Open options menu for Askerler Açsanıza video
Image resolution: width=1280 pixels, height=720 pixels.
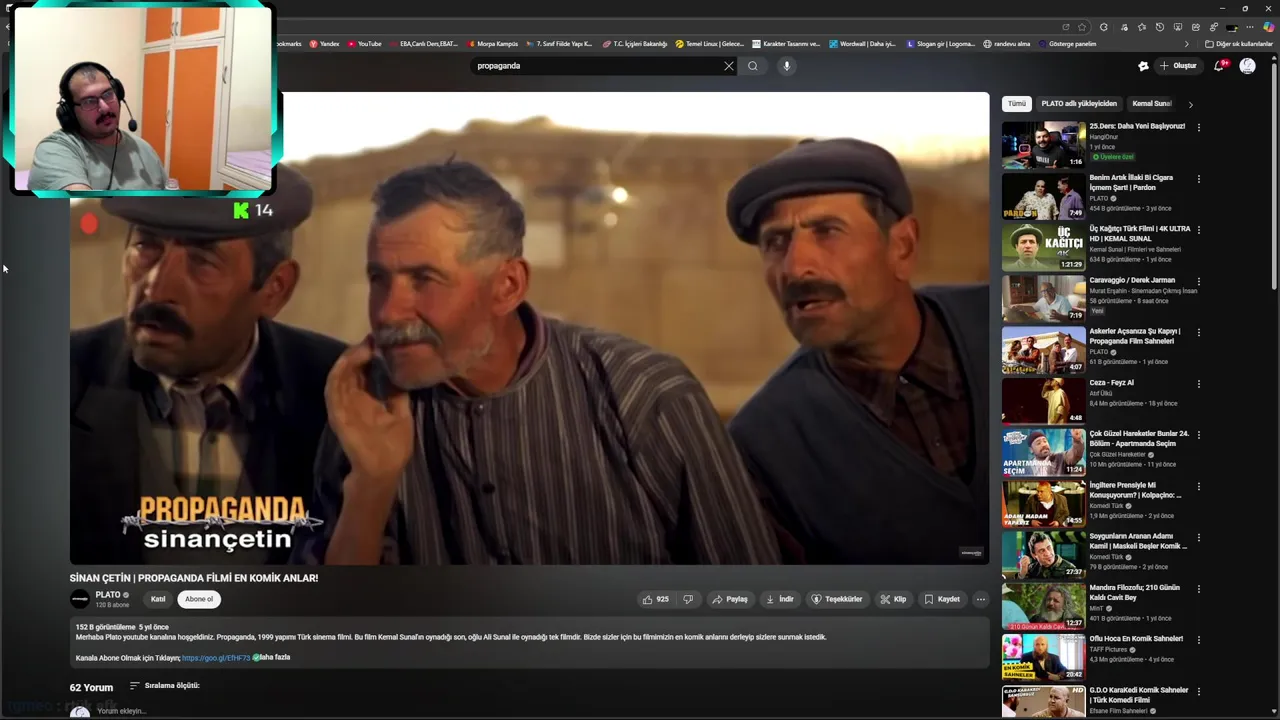tap(1198, 332)
